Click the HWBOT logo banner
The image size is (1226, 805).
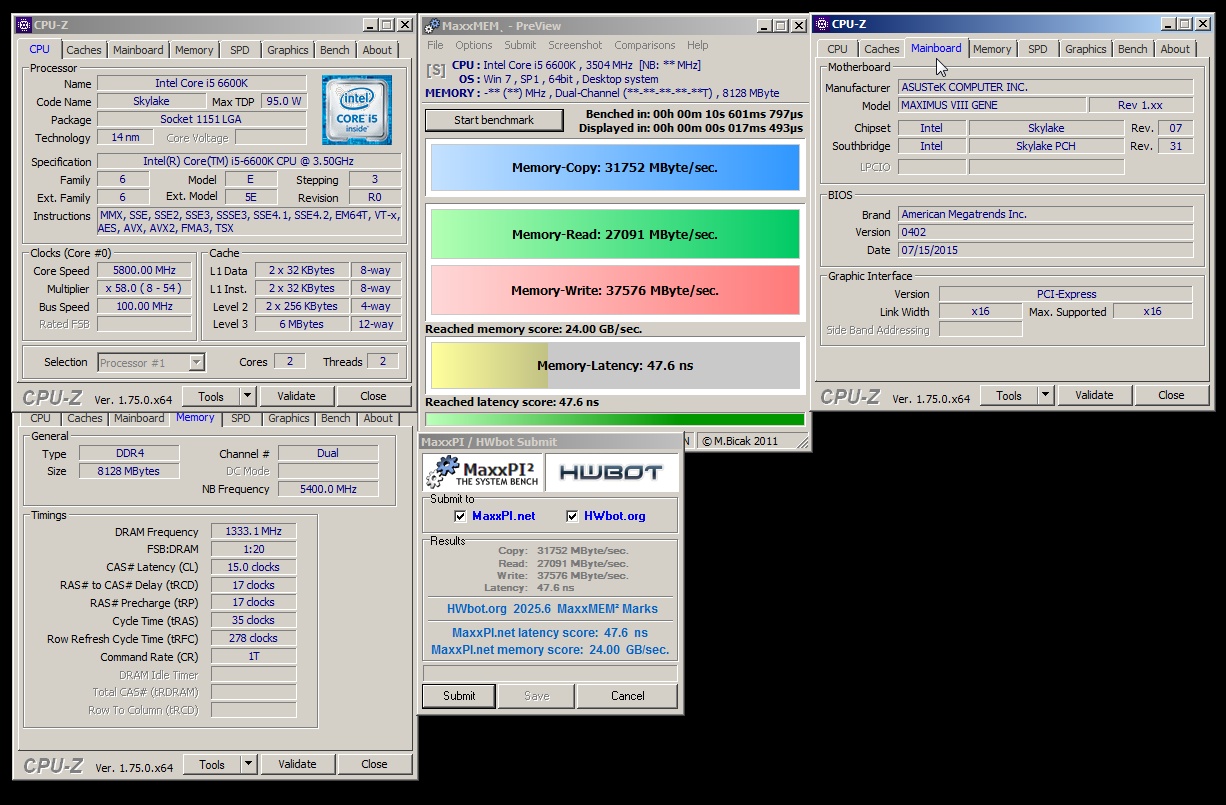click(611, 473)
